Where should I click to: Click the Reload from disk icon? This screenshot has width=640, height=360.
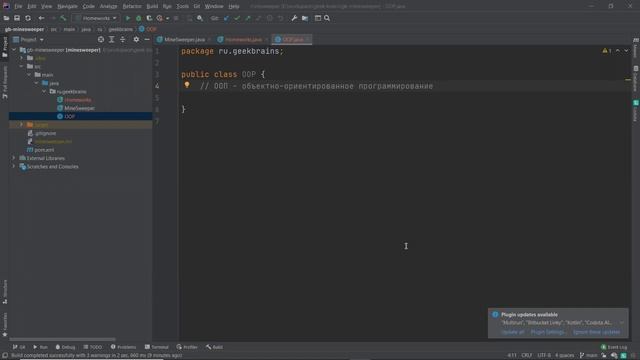coord(28,18)
